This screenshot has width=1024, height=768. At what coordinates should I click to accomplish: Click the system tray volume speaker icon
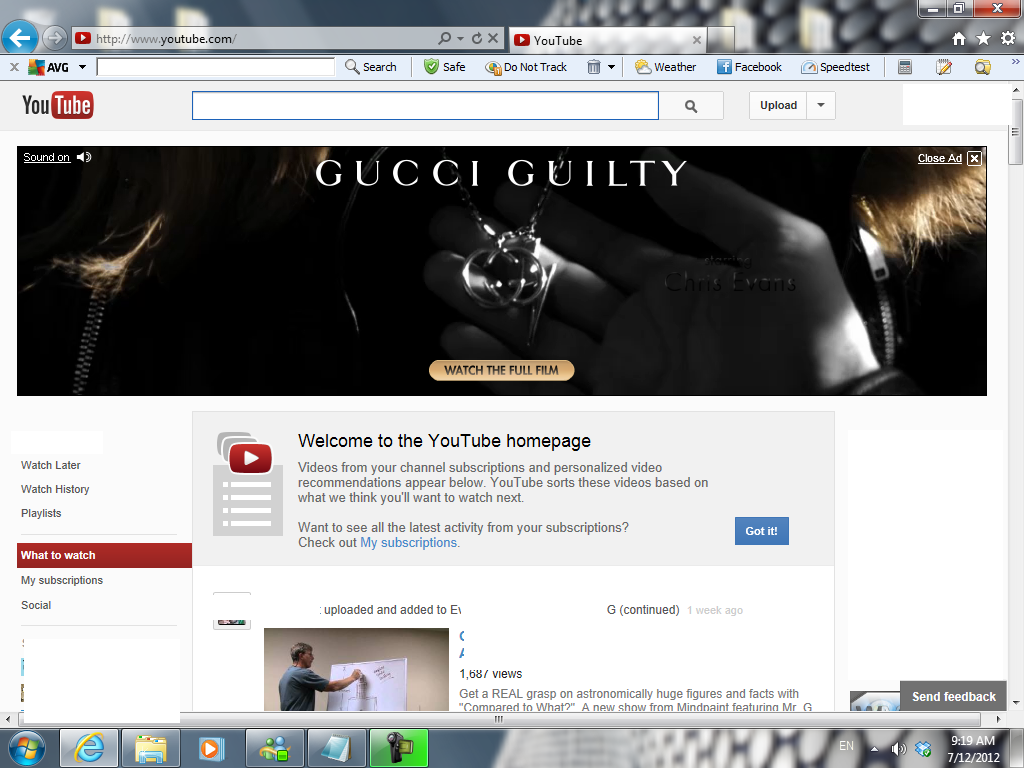tap(898, 748)
